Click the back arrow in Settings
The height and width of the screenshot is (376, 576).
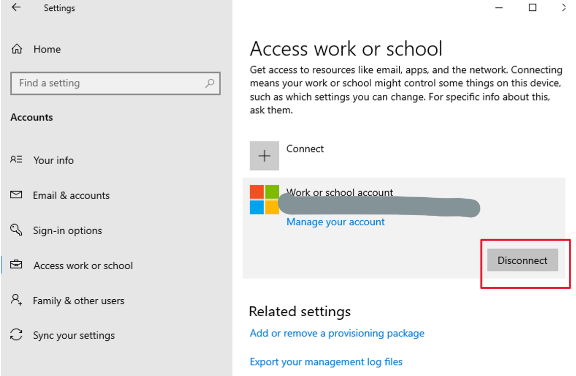pyautogui.click(x=16, y=7)
